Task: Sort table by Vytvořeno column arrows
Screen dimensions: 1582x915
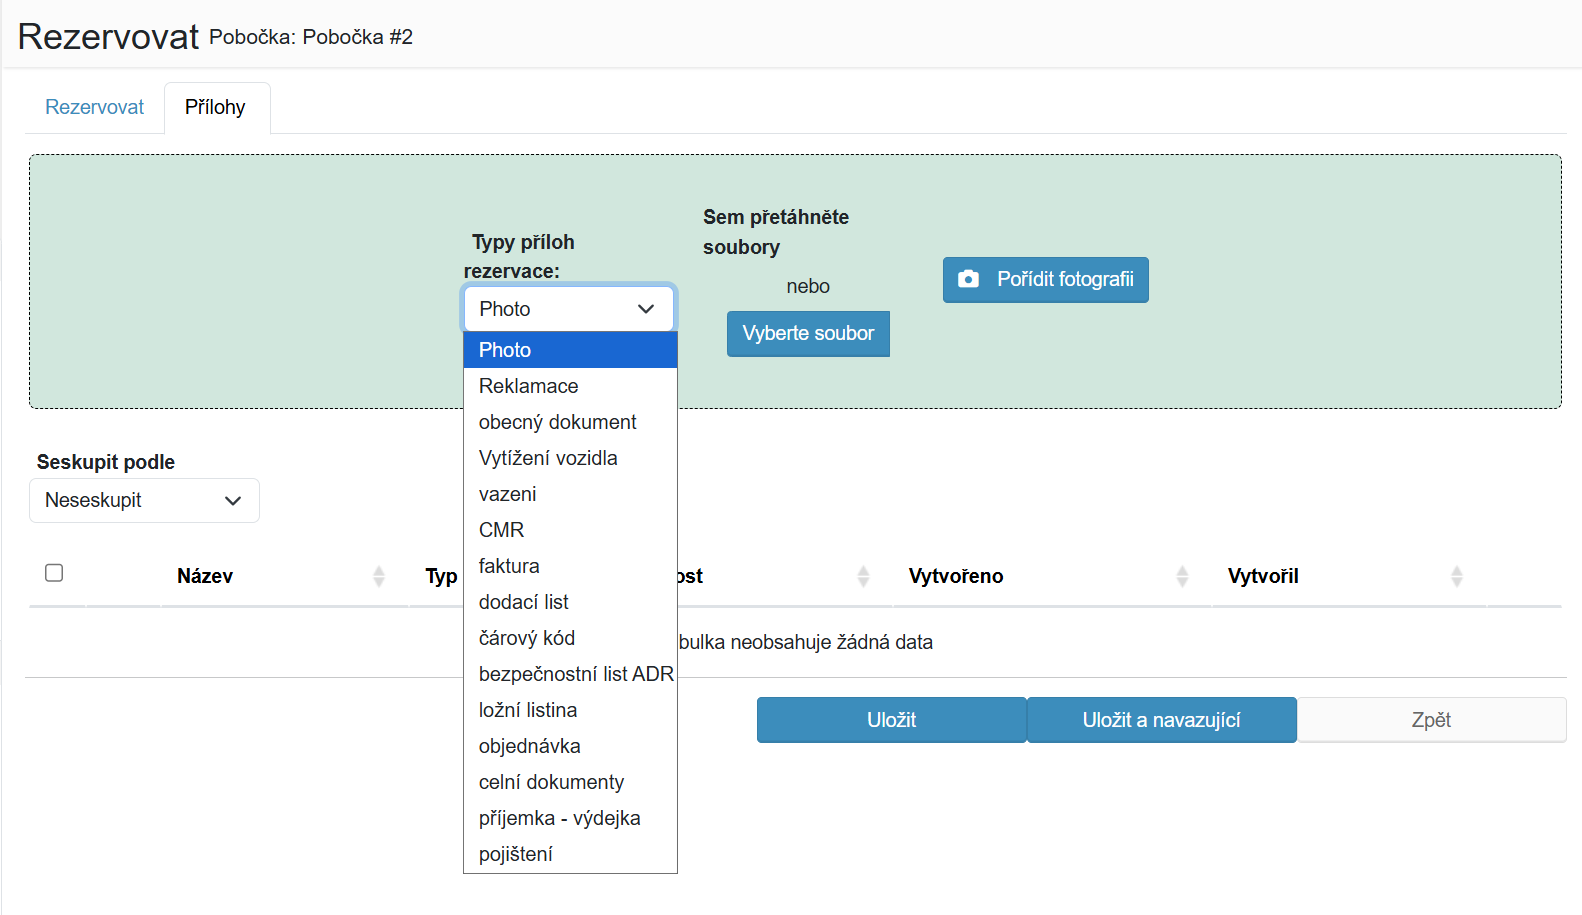Action: [1183, 576]
